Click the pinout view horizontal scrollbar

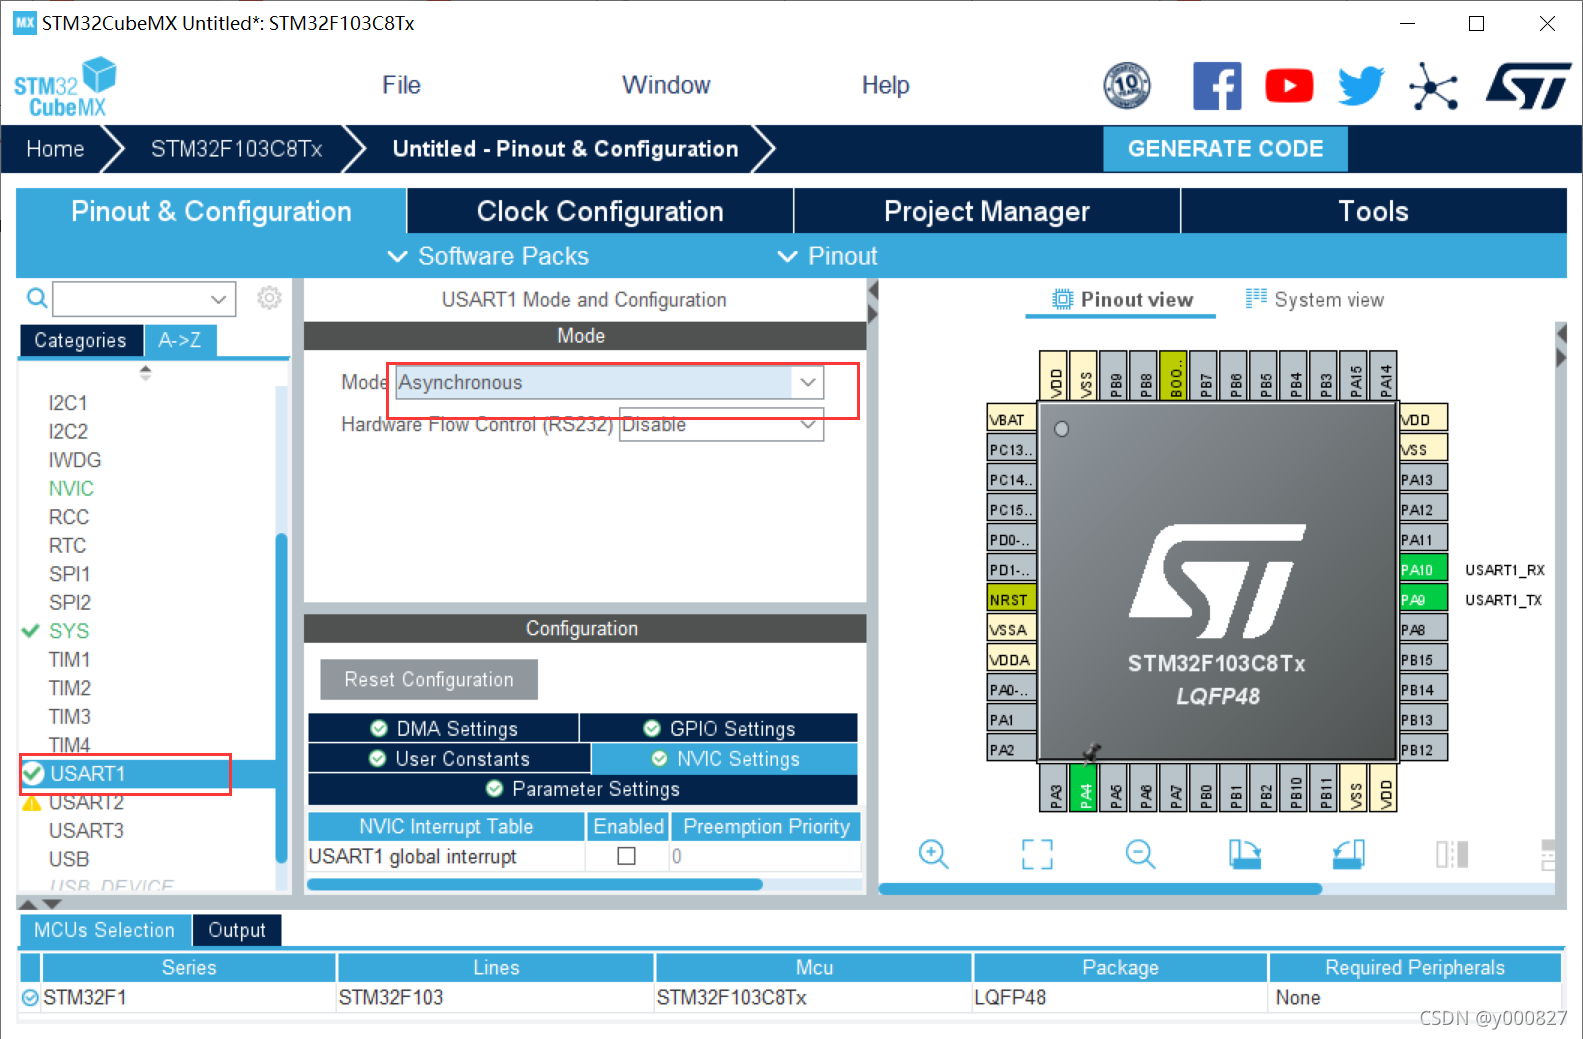(x=1100, y=888)
